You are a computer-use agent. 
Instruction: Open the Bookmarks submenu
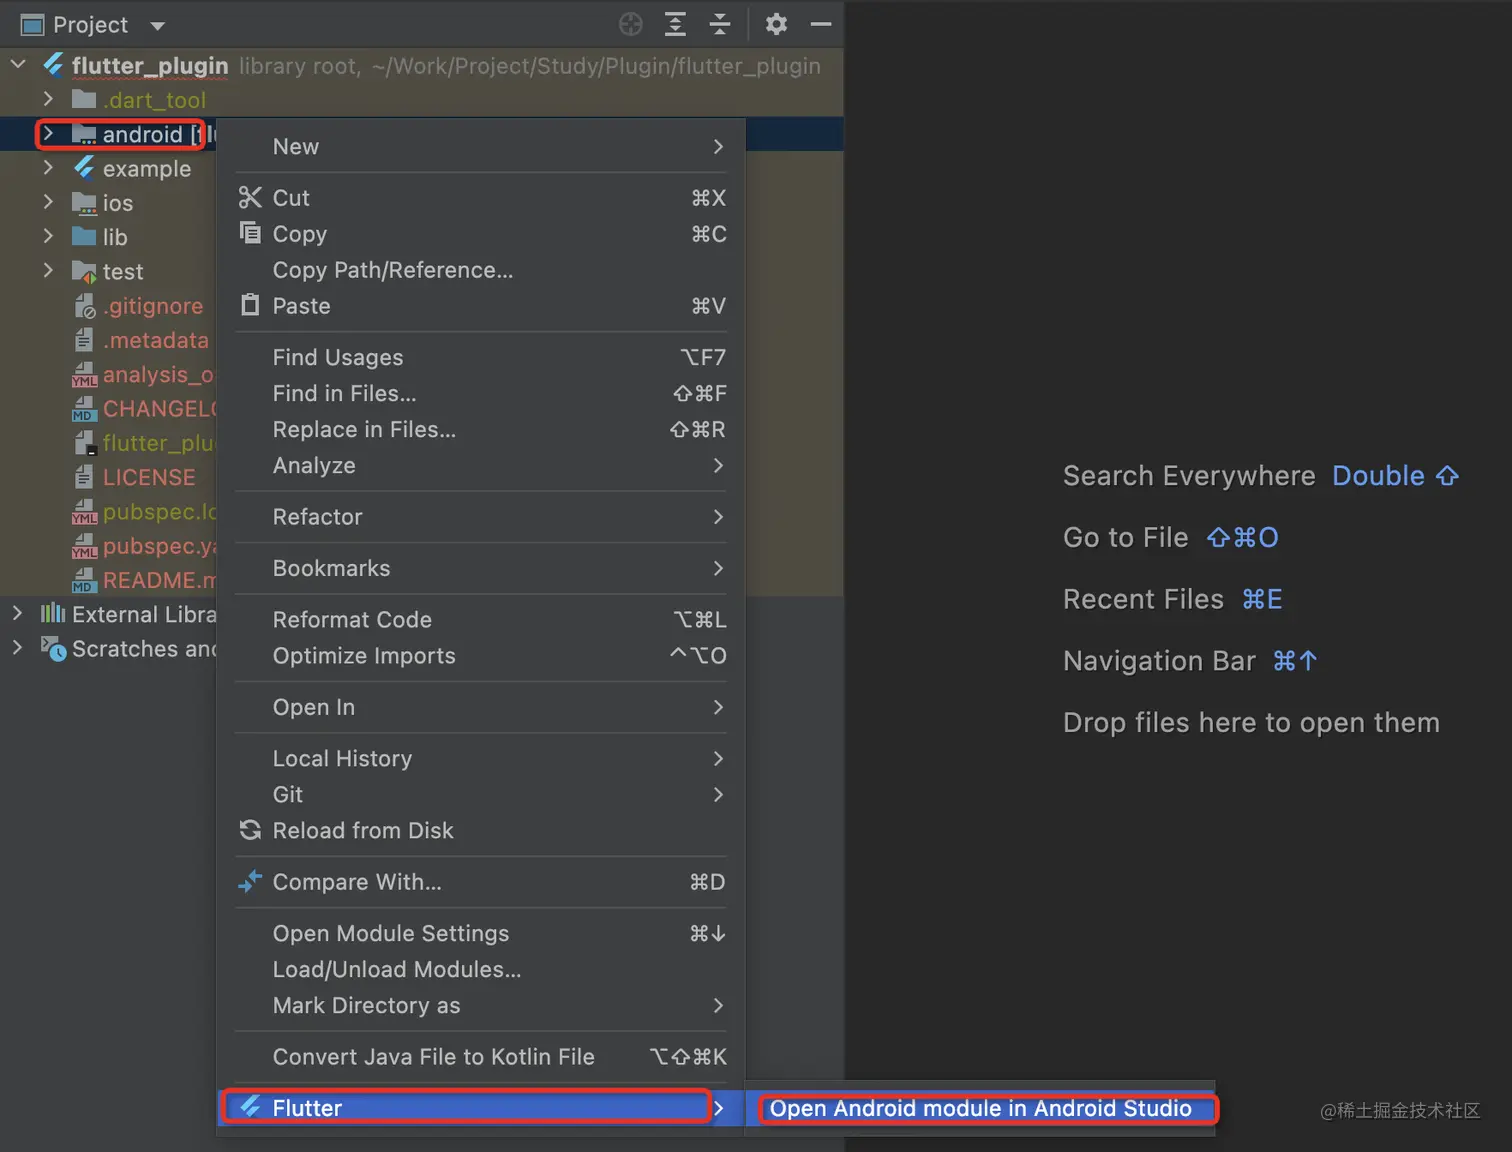(x=481, y=568)
